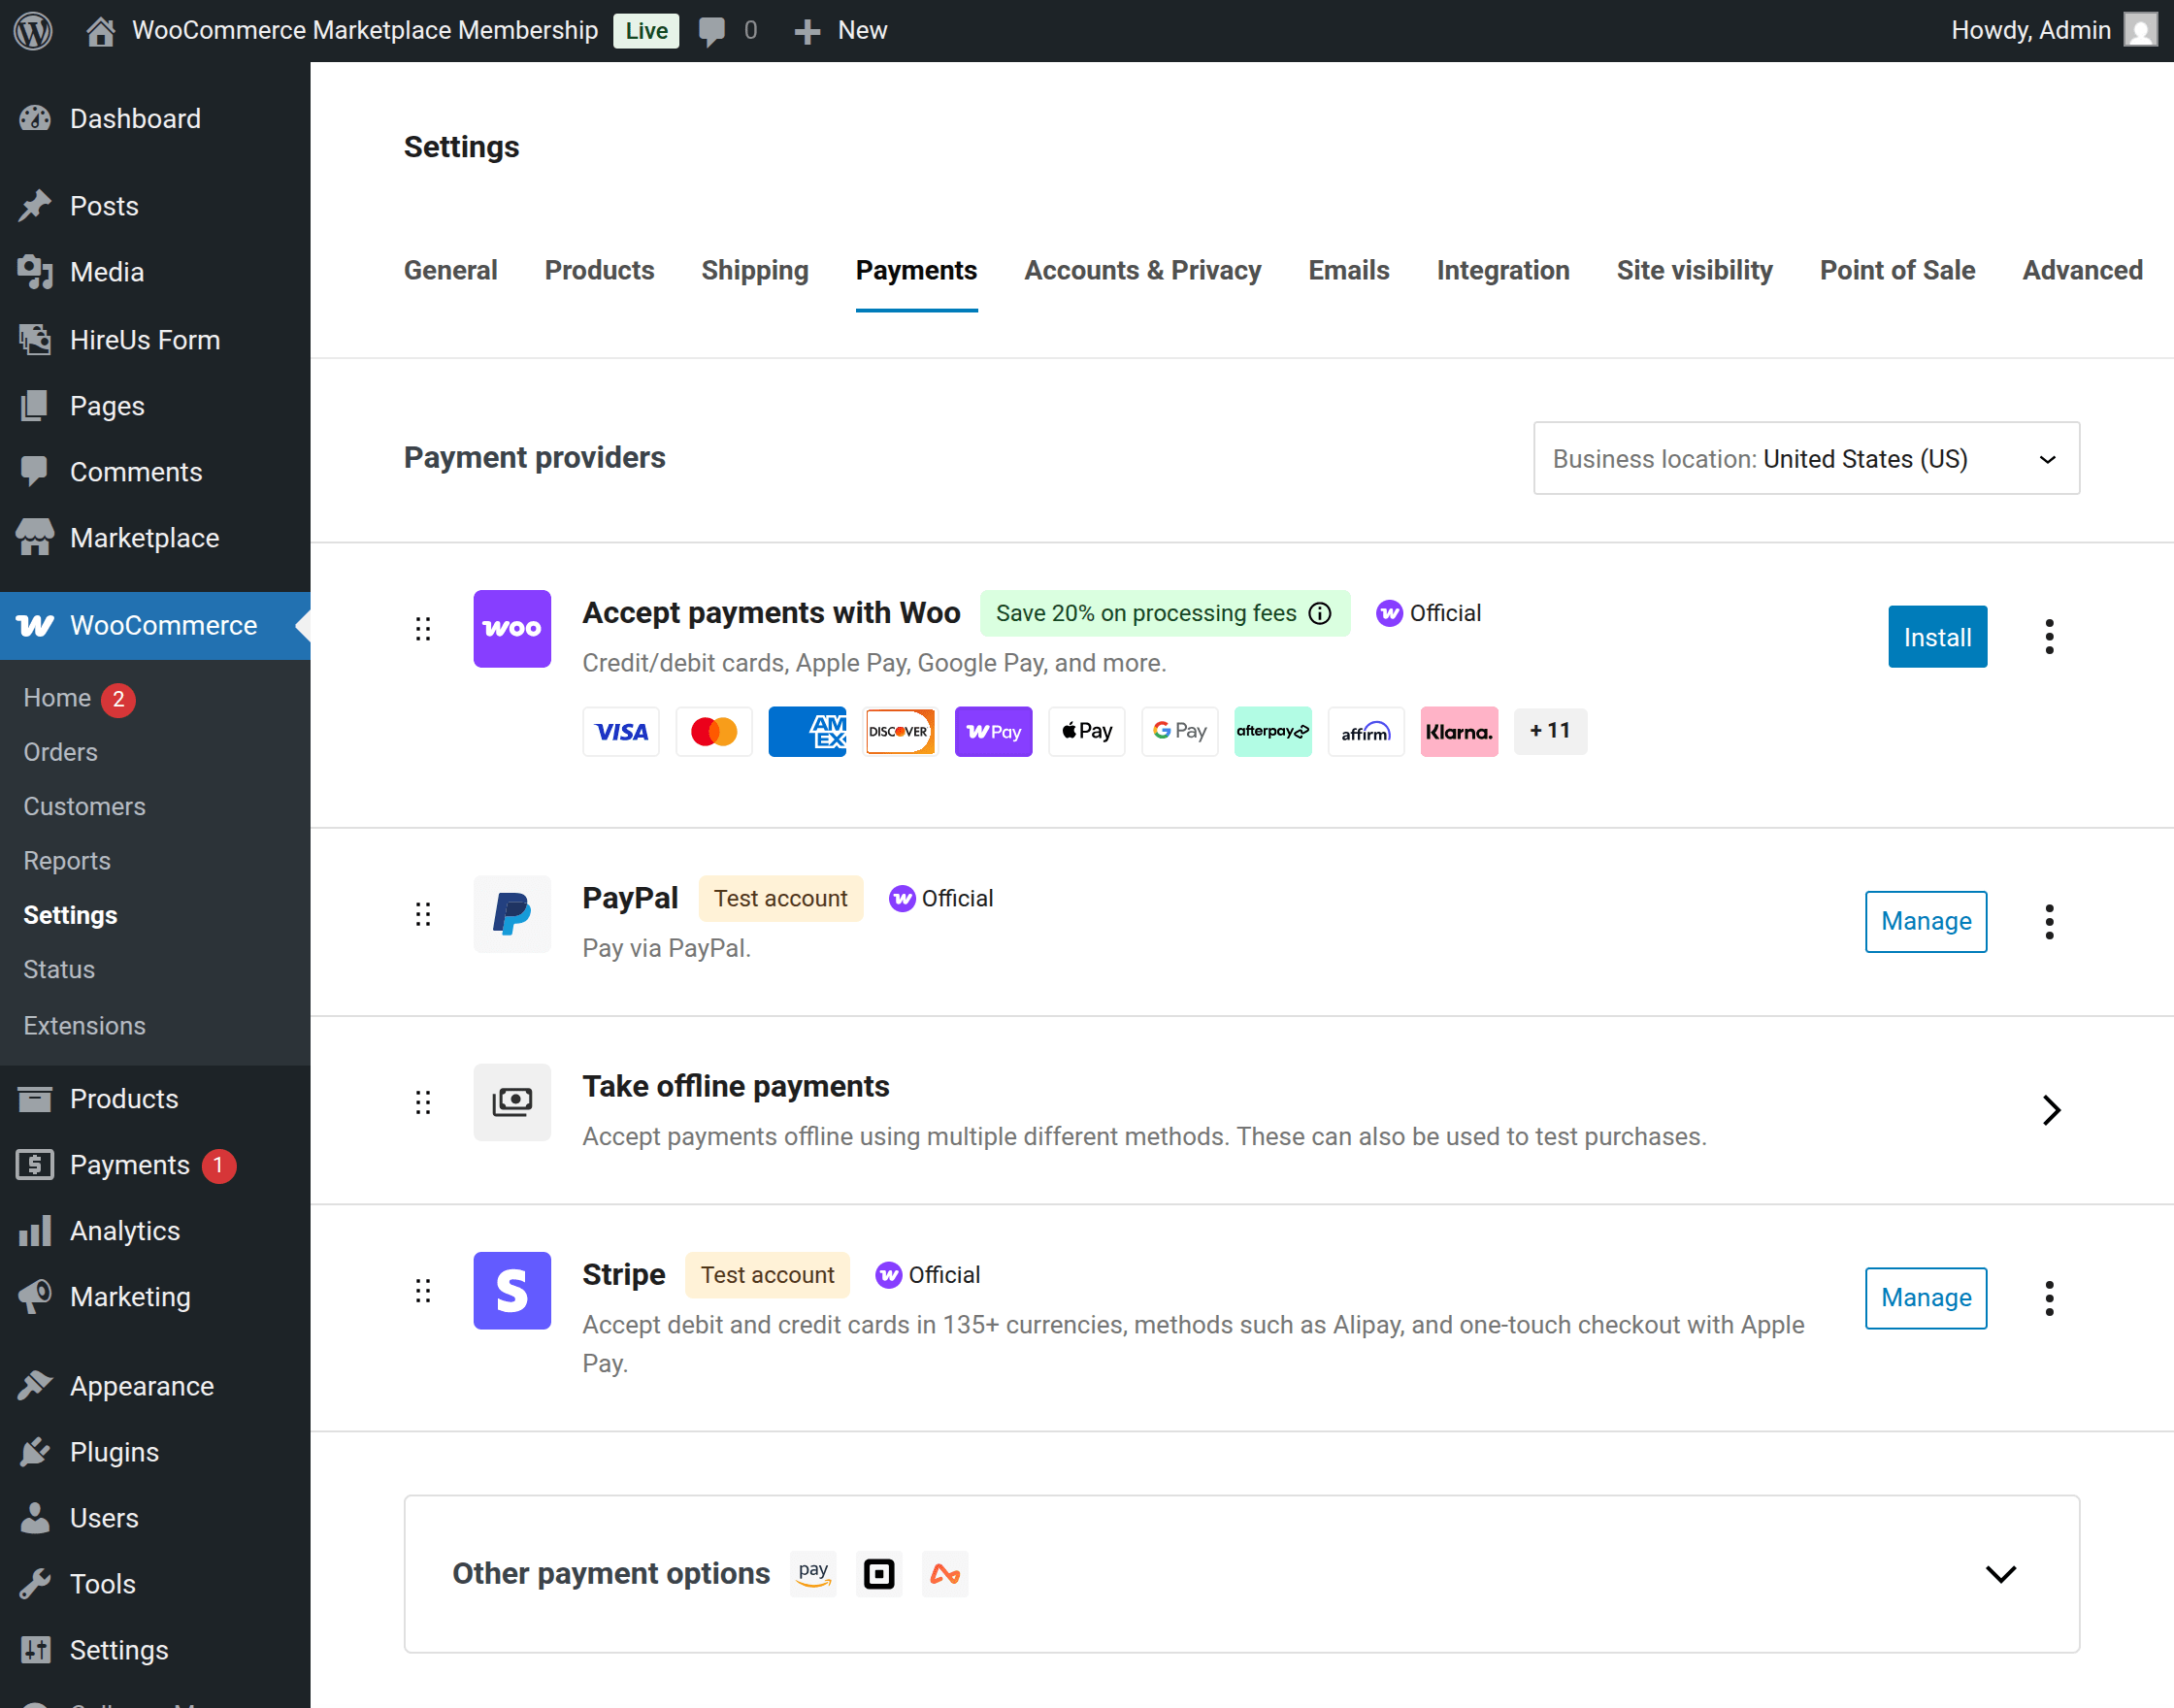
Task: Click the comments bubble icon in admin bar
Action: point(712,31)
